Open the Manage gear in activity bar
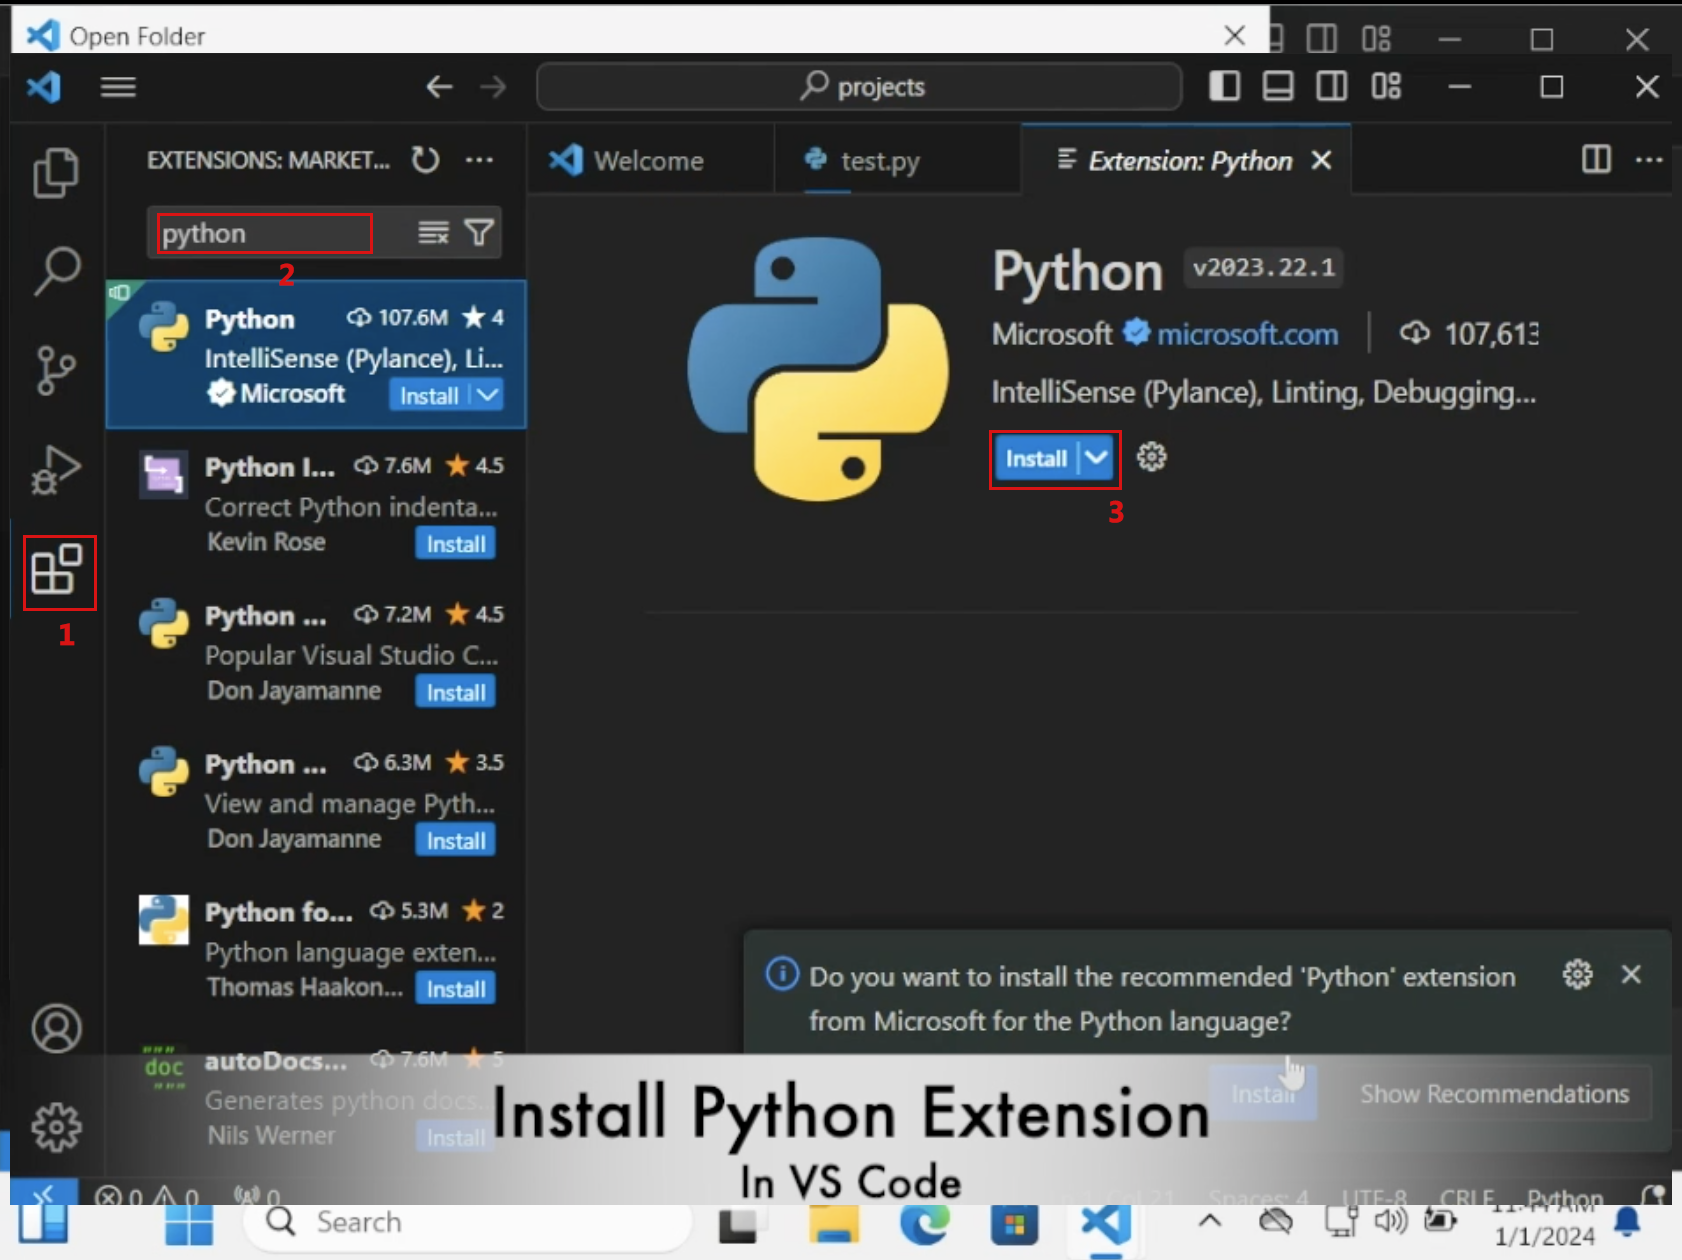1682x1260 pixels. coord(56,1127)
